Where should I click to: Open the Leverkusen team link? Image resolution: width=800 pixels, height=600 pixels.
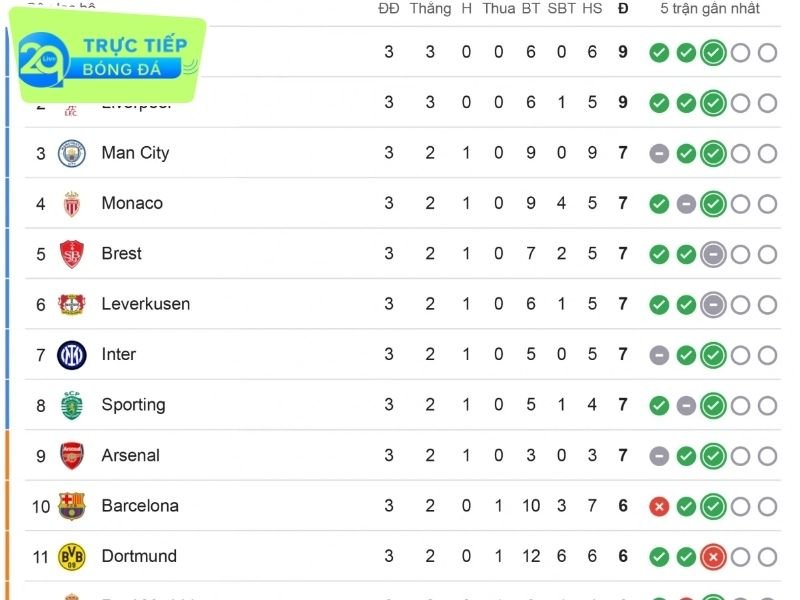point(145,304)
